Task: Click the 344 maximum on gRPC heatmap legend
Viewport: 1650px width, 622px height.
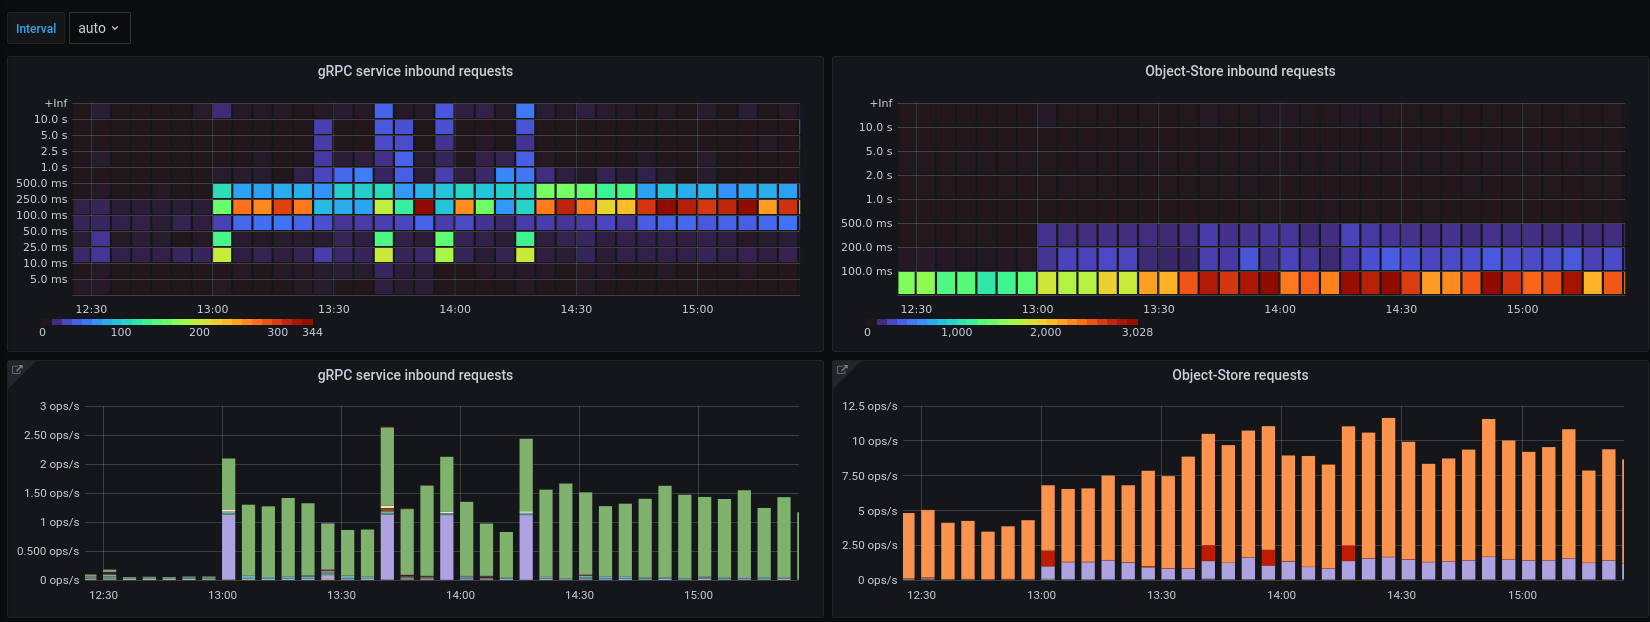Action: [x=312, y=332]
